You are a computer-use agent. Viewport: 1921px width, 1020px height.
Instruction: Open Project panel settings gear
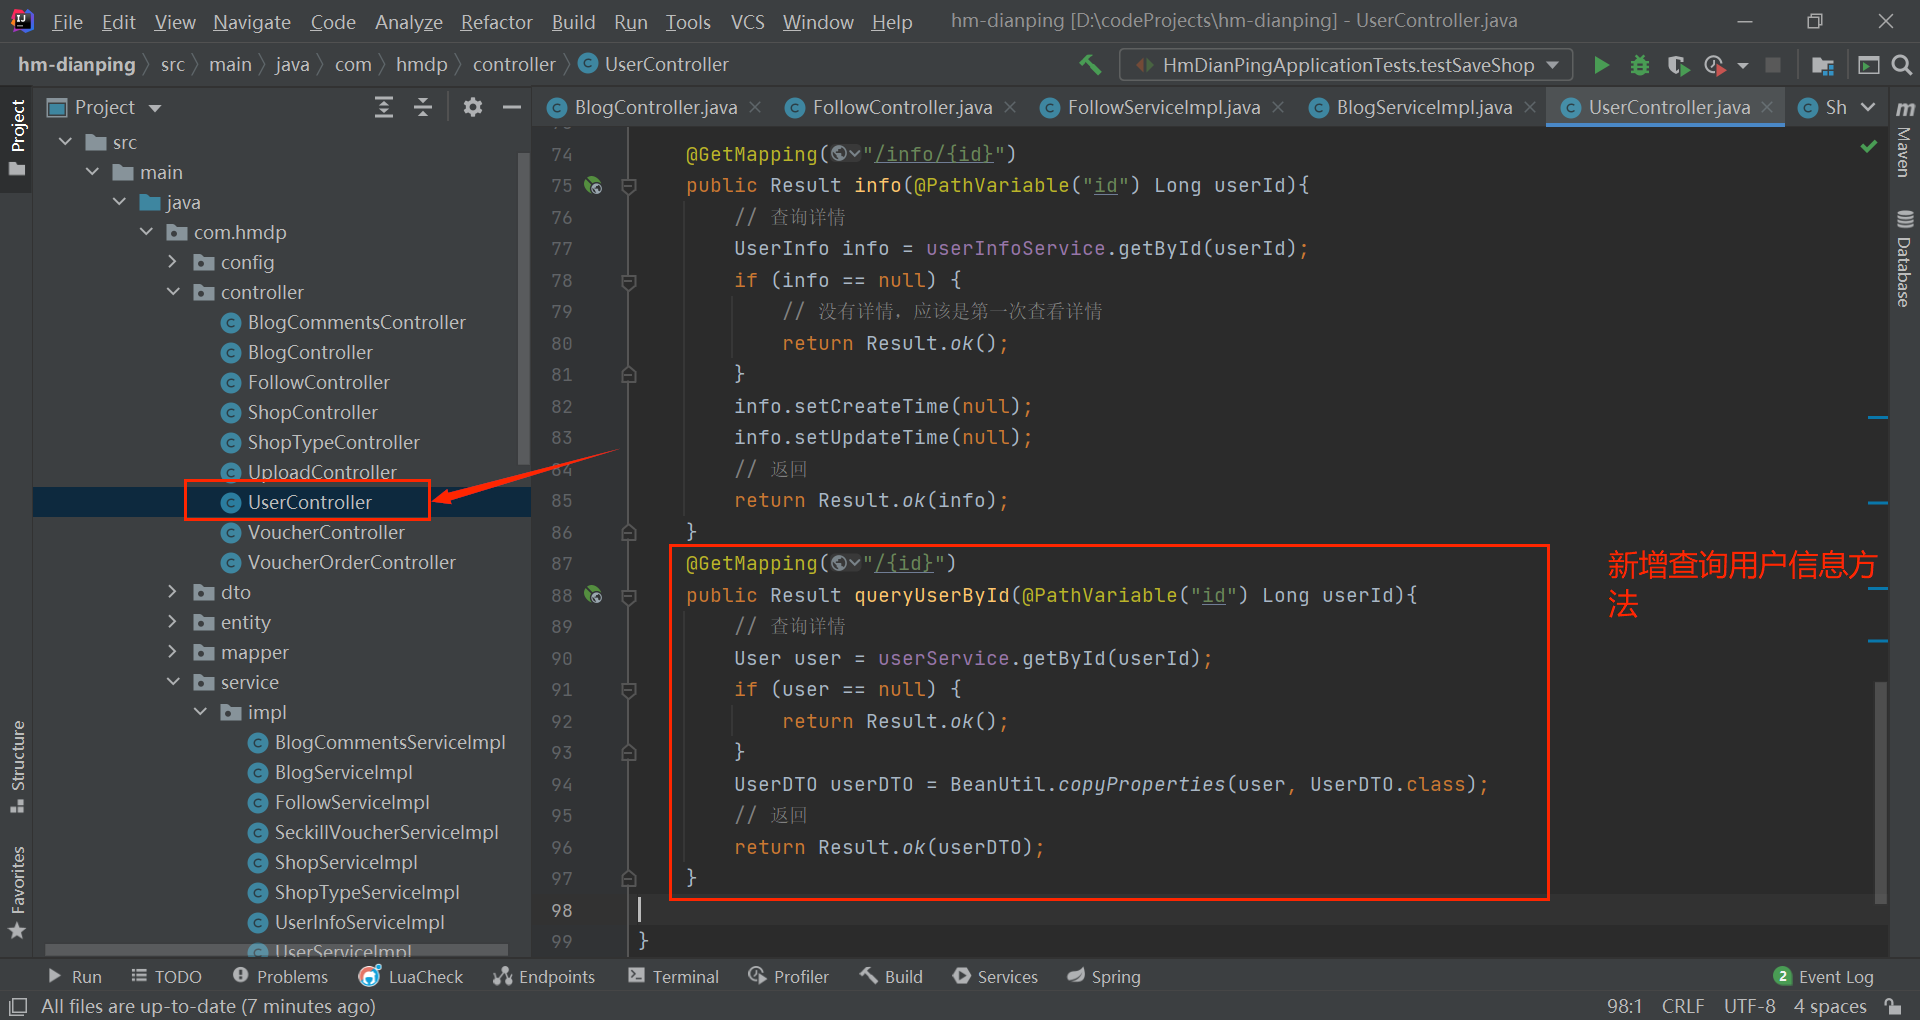pos(473,107)
